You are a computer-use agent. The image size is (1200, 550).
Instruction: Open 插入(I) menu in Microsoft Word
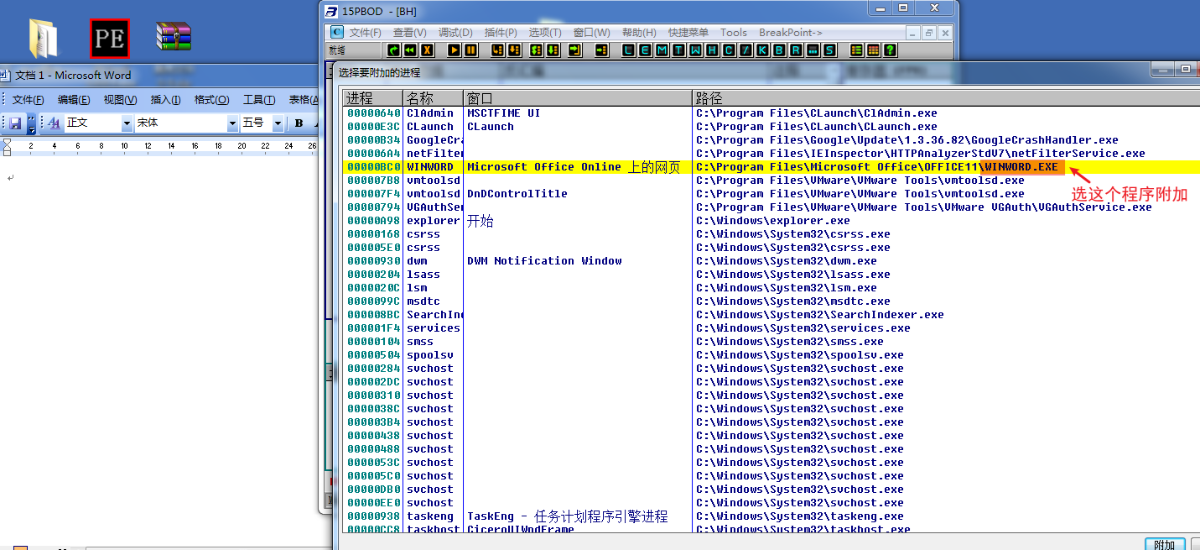[x=165, y=99]
